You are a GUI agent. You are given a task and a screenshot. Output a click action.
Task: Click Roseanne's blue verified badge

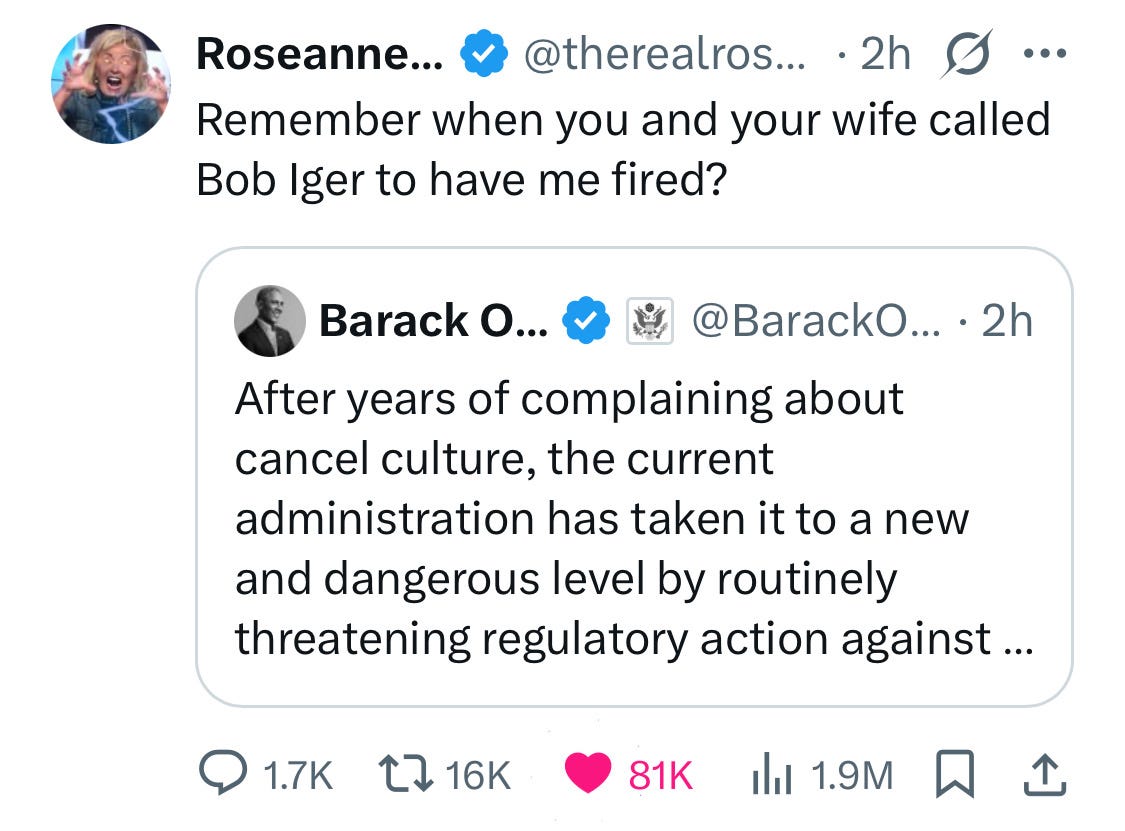(x=484, y=53)
